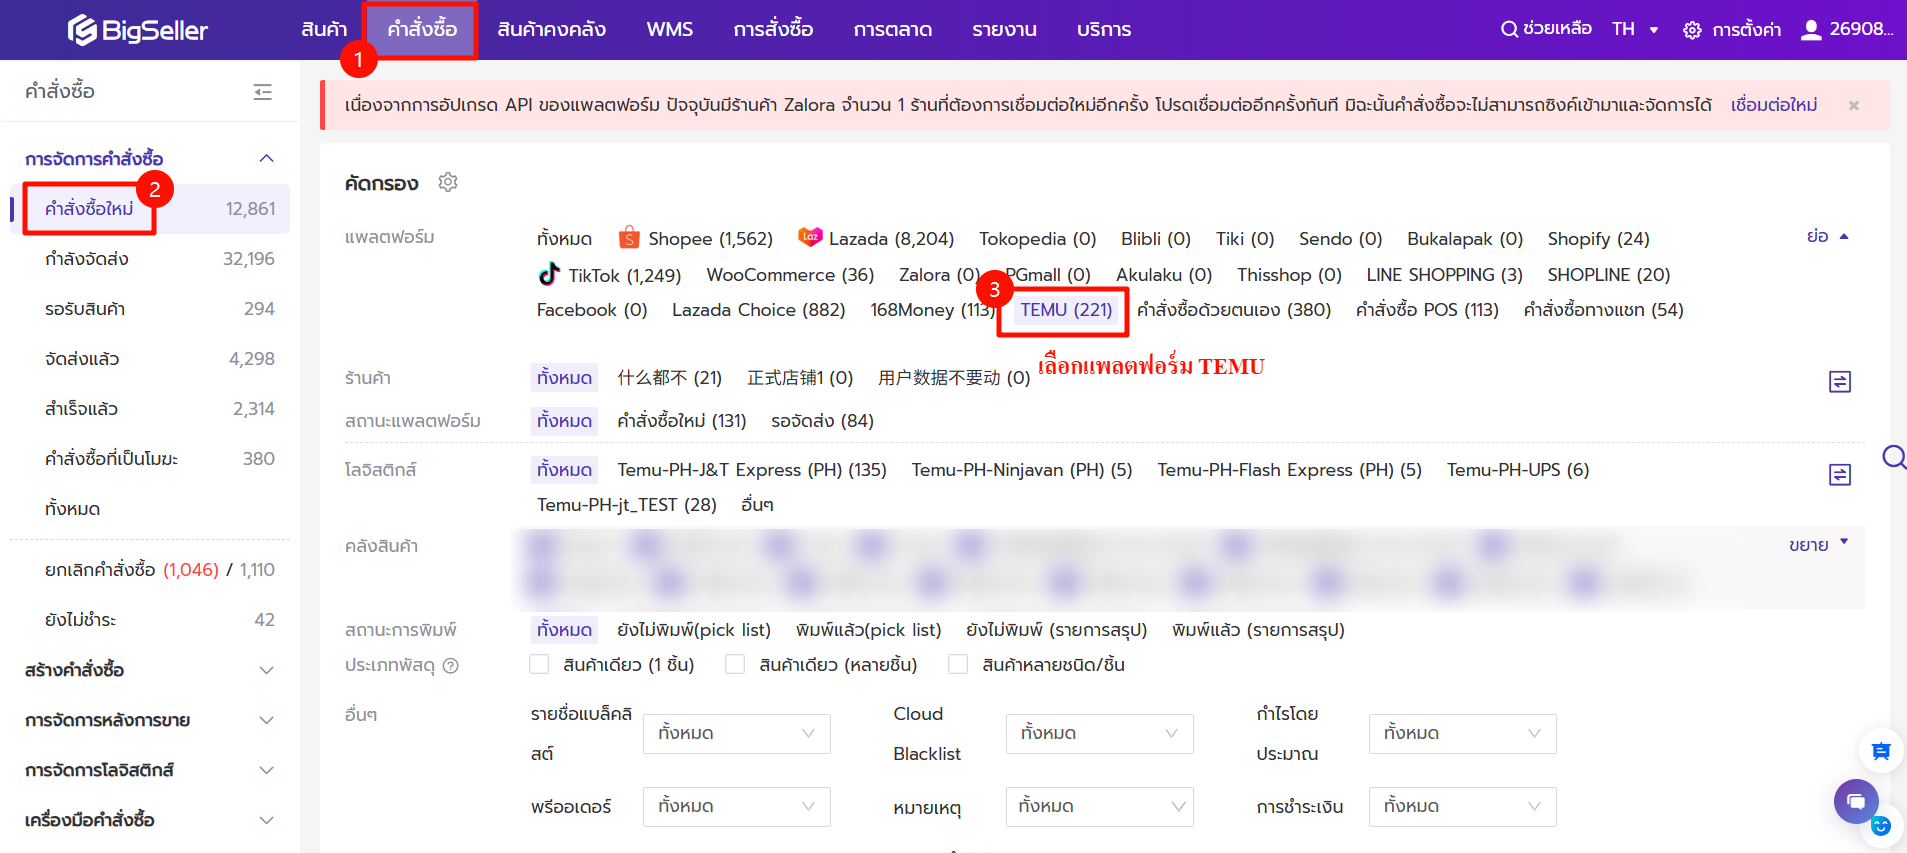Image resolution: width=1907 pixels, height=853 pixels.
Task: Filter by WooCommerce (36) platform
Action: tap(790, 275)
